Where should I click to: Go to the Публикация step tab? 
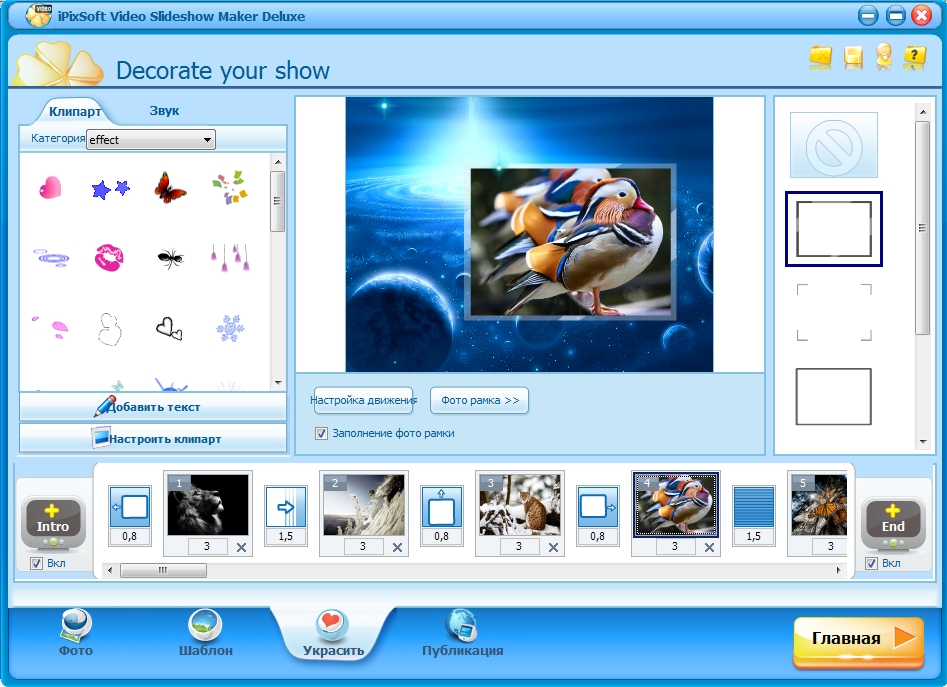click(461, 635)
